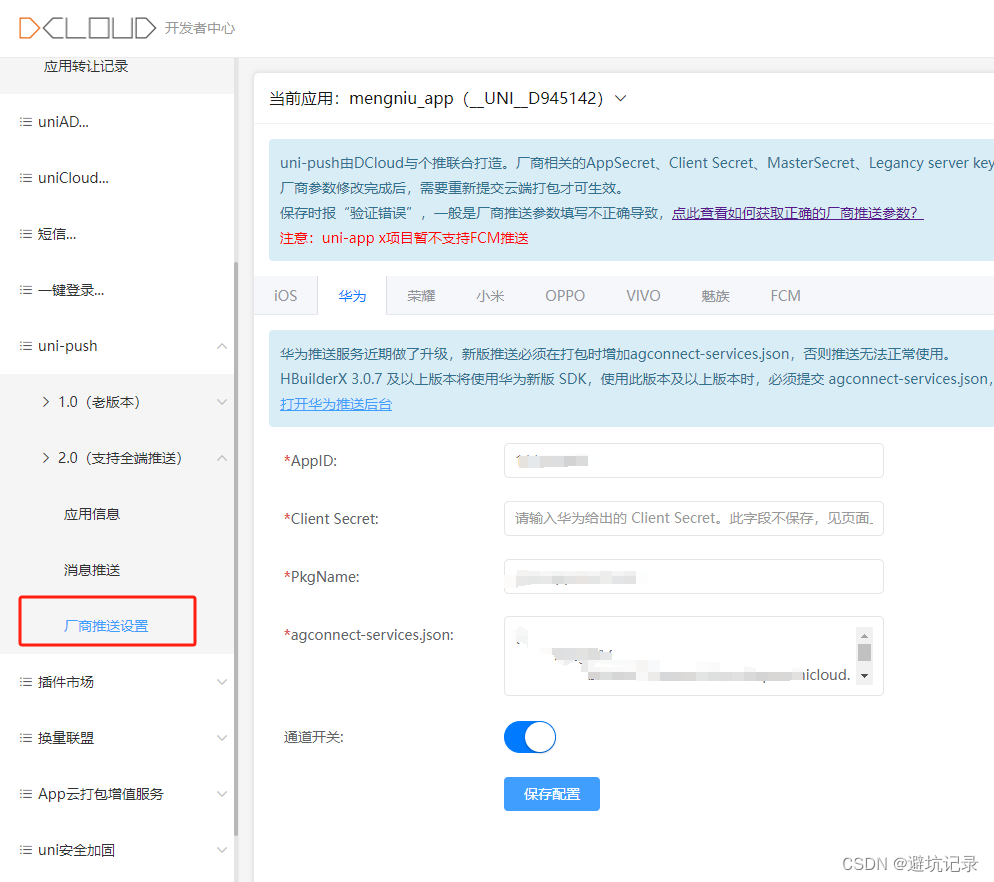Click the uniAD list icon
This screenshot has width=994, height=882.
[25, 122]
